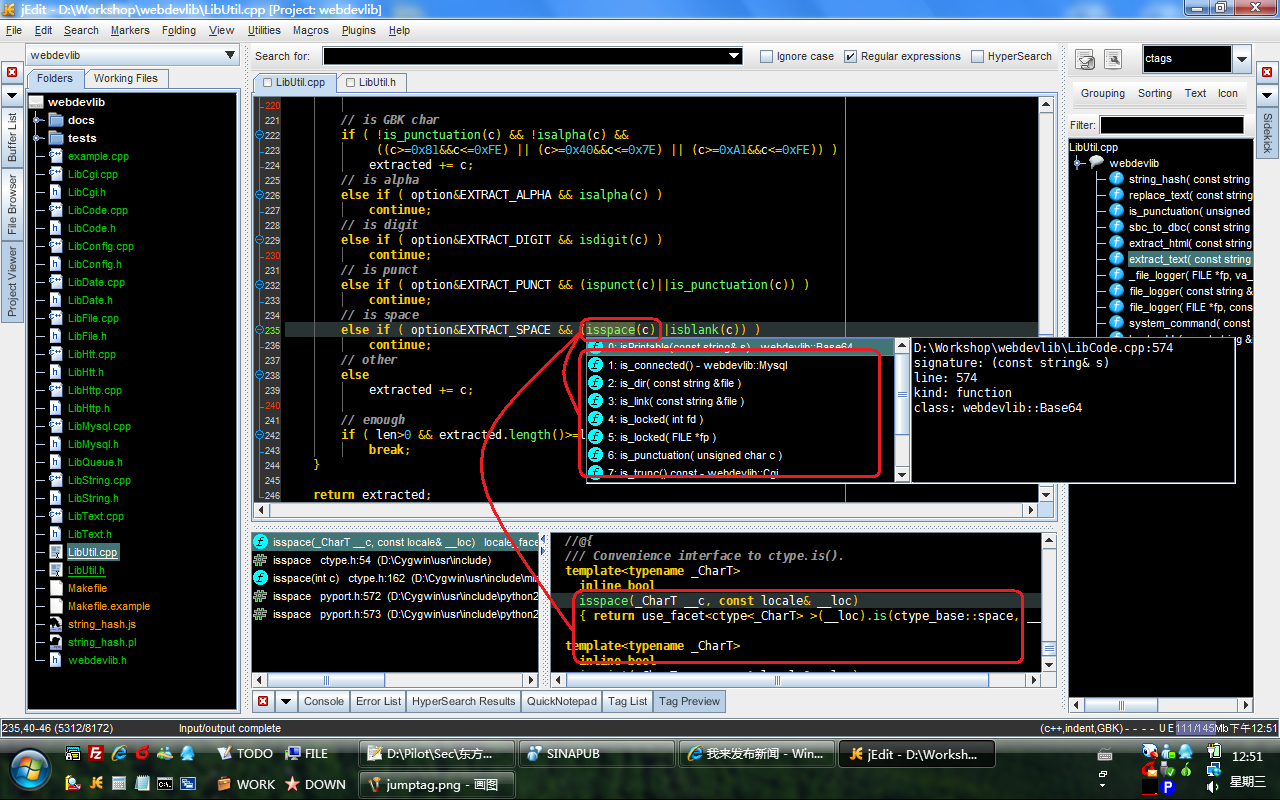Click the Sorting button in SideKick
Viewport: 1280px width, 800px height.
pyautogui.click(x=1155, y=93)
